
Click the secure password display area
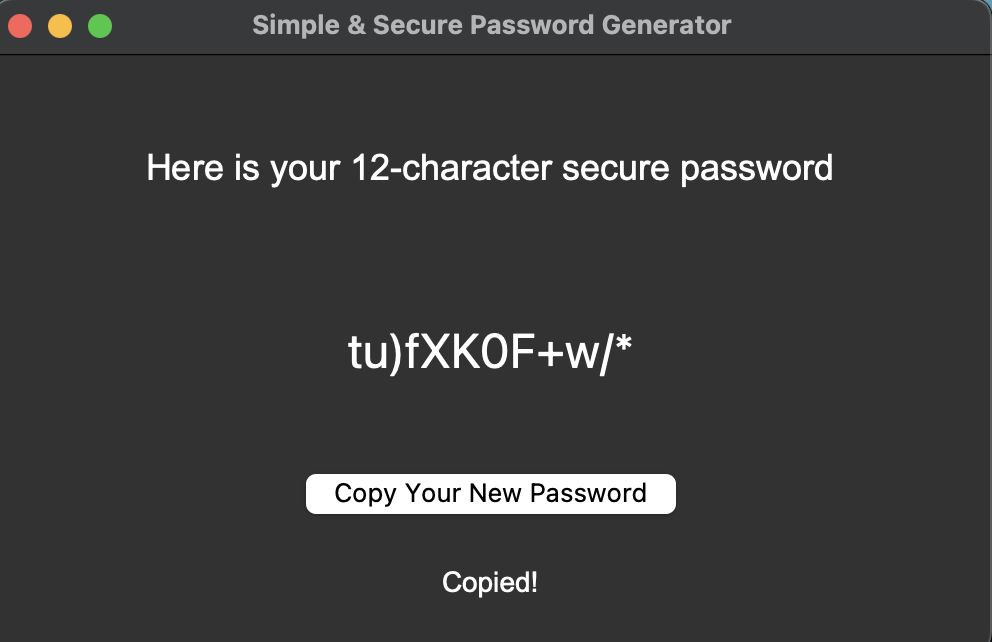pos(490,352)
